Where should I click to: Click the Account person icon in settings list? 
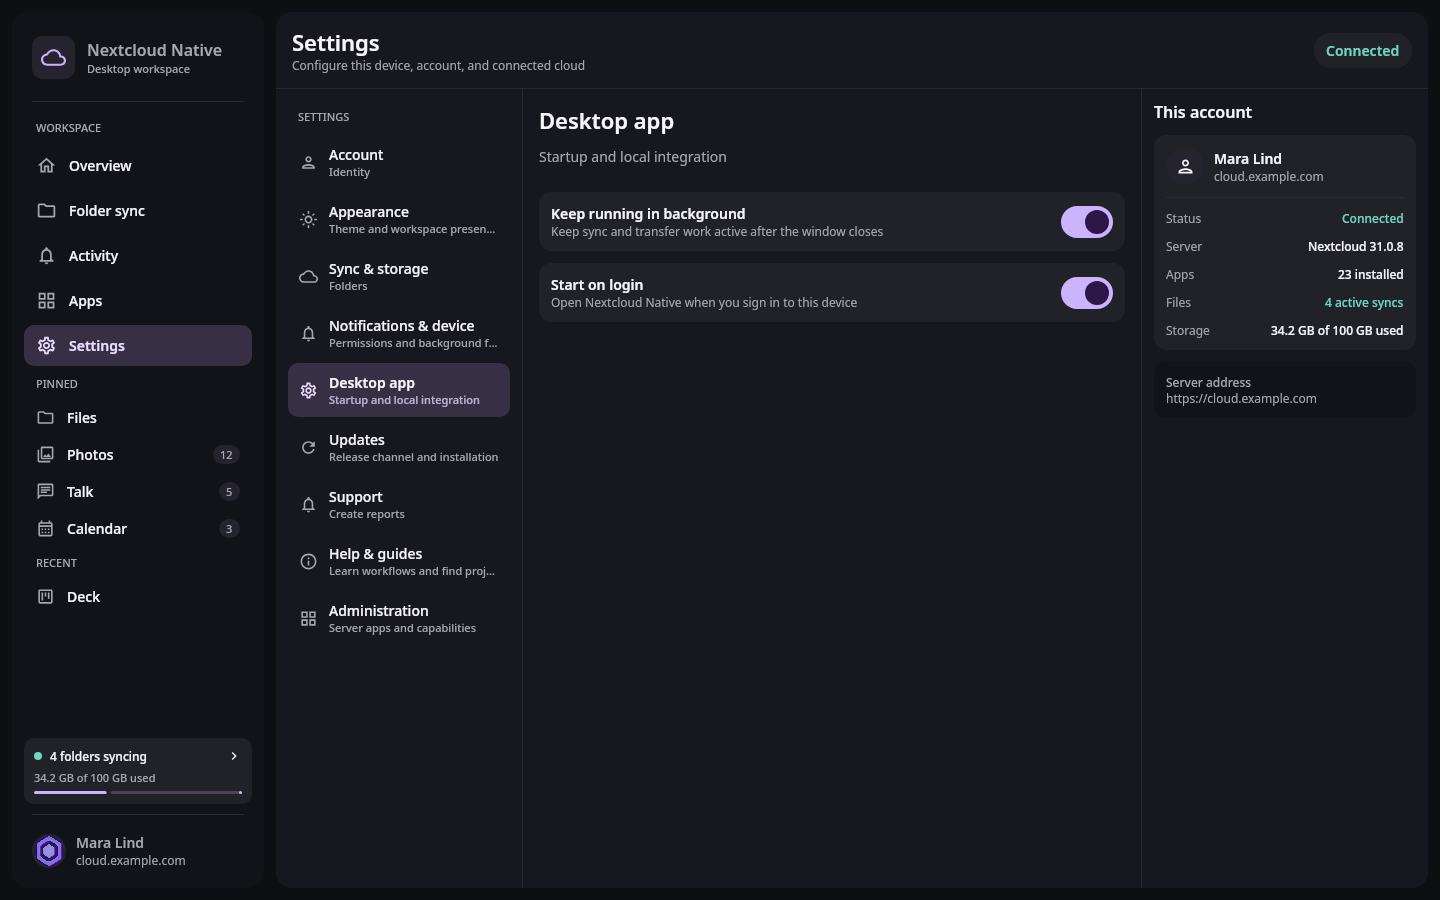coord(308,163)
